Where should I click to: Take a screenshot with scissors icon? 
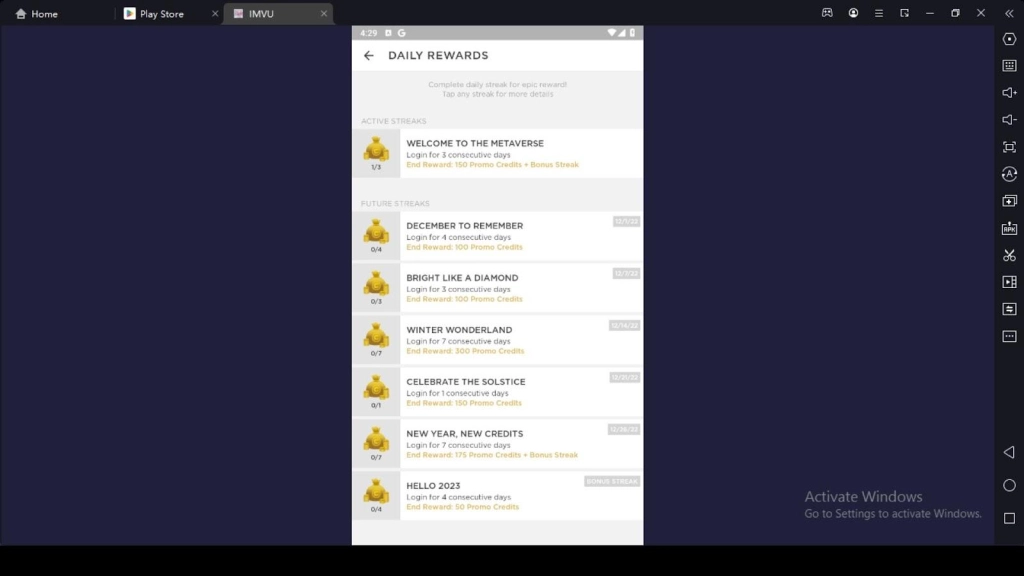pos(1009,255)
